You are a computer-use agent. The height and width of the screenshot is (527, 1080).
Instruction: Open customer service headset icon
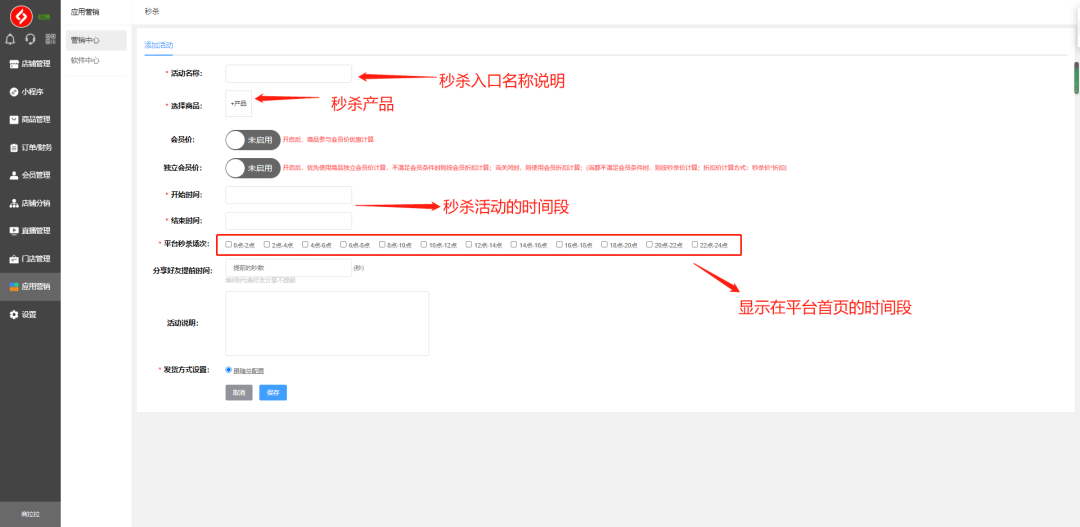pyautogui.click(x=30, y=39)
